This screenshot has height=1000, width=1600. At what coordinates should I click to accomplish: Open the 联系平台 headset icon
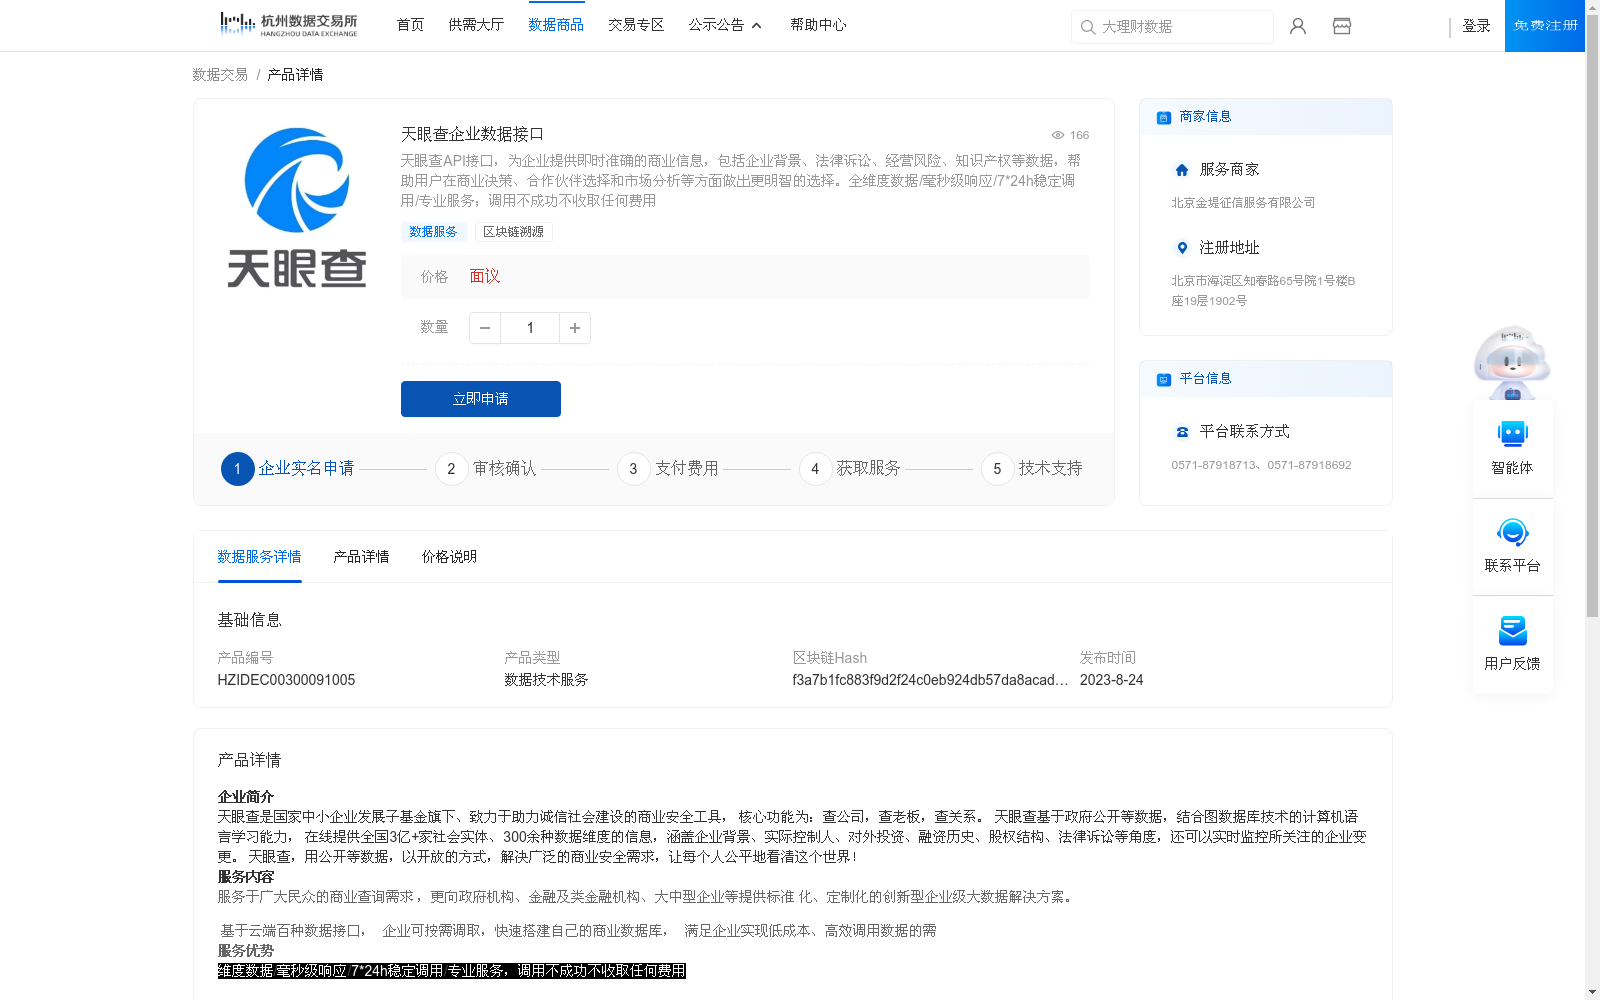coord(1512,532)
